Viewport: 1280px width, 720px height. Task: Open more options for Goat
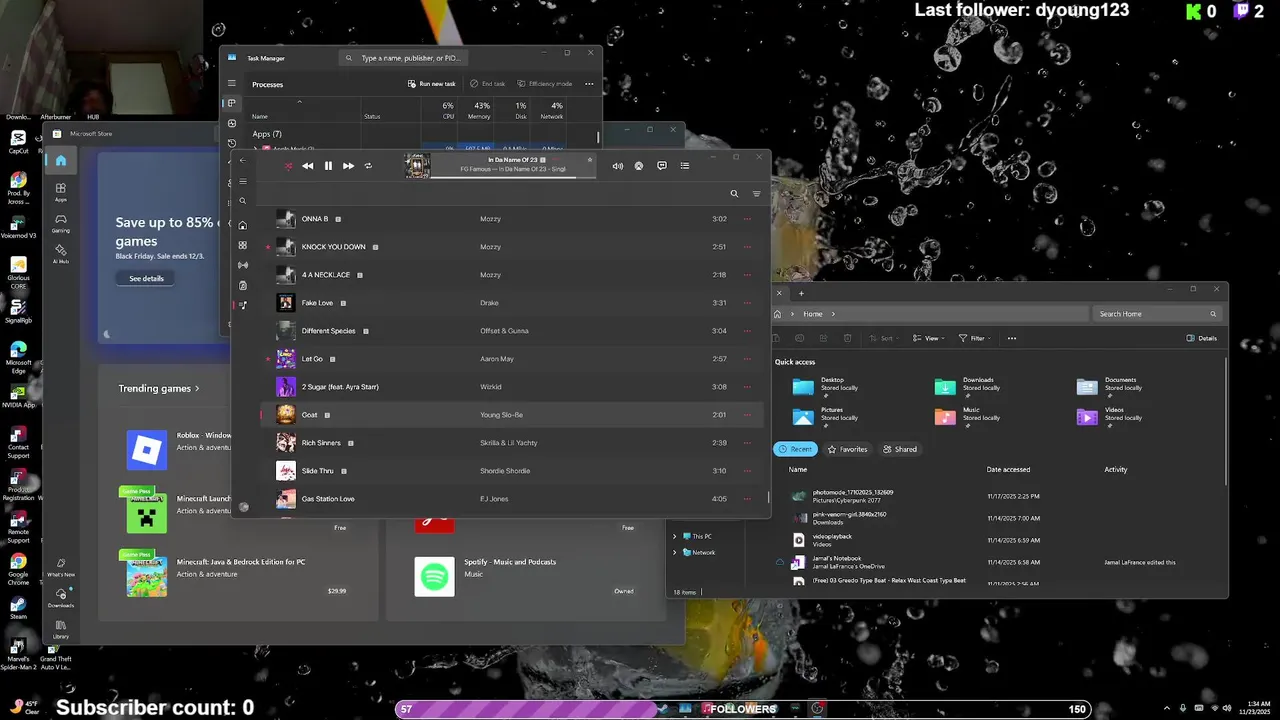[x=747, y=415]
